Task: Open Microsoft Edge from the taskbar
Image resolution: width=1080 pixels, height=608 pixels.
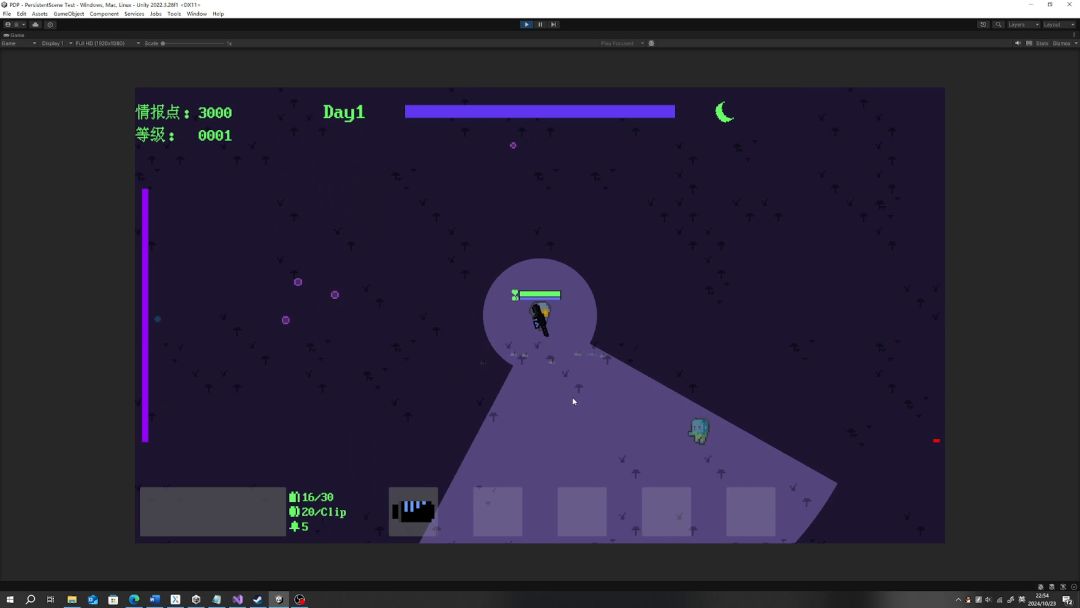Action: tap(134, 599)
